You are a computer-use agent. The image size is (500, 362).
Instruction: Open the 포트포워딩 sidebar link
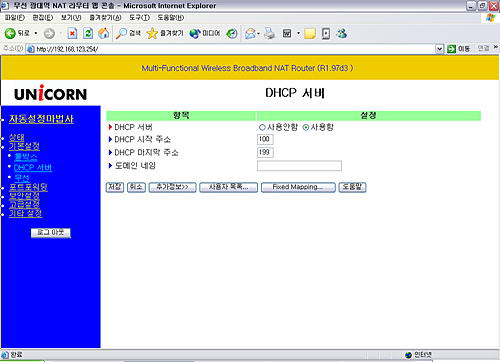tap(28, 187)
